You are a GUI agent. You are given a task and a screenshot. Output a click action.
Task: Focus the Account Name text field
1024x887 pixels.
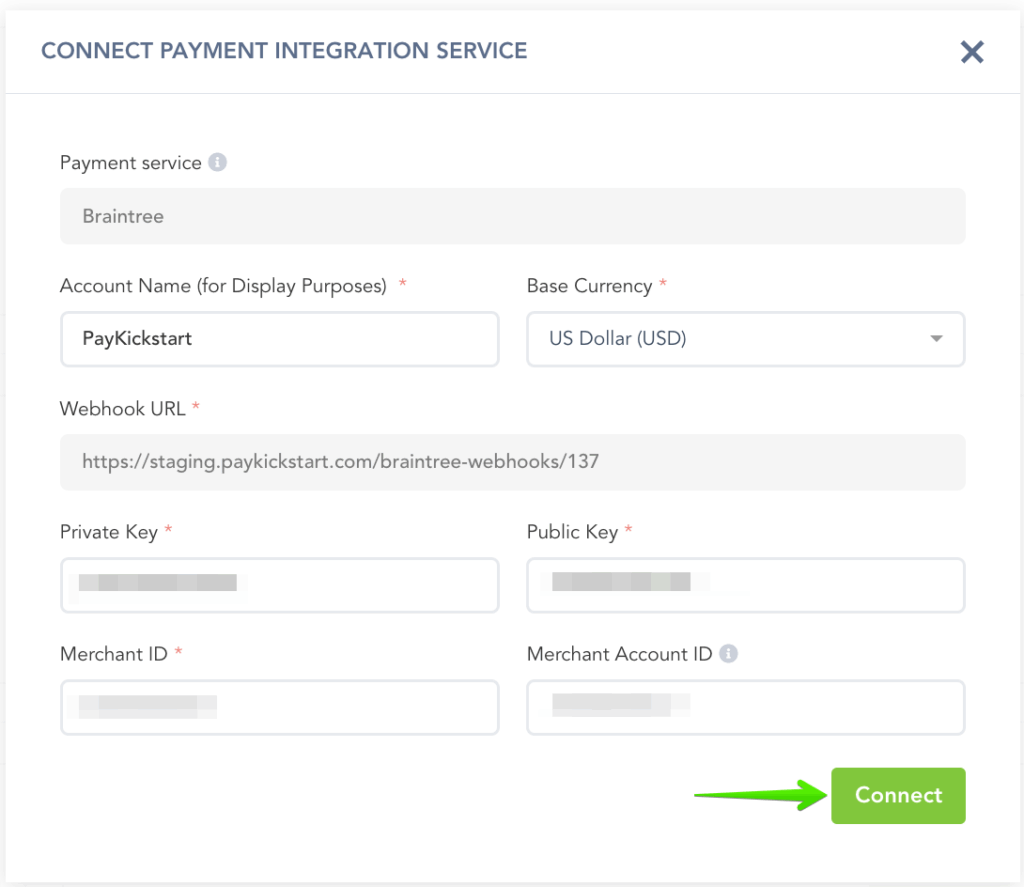(x=279, y=339)
